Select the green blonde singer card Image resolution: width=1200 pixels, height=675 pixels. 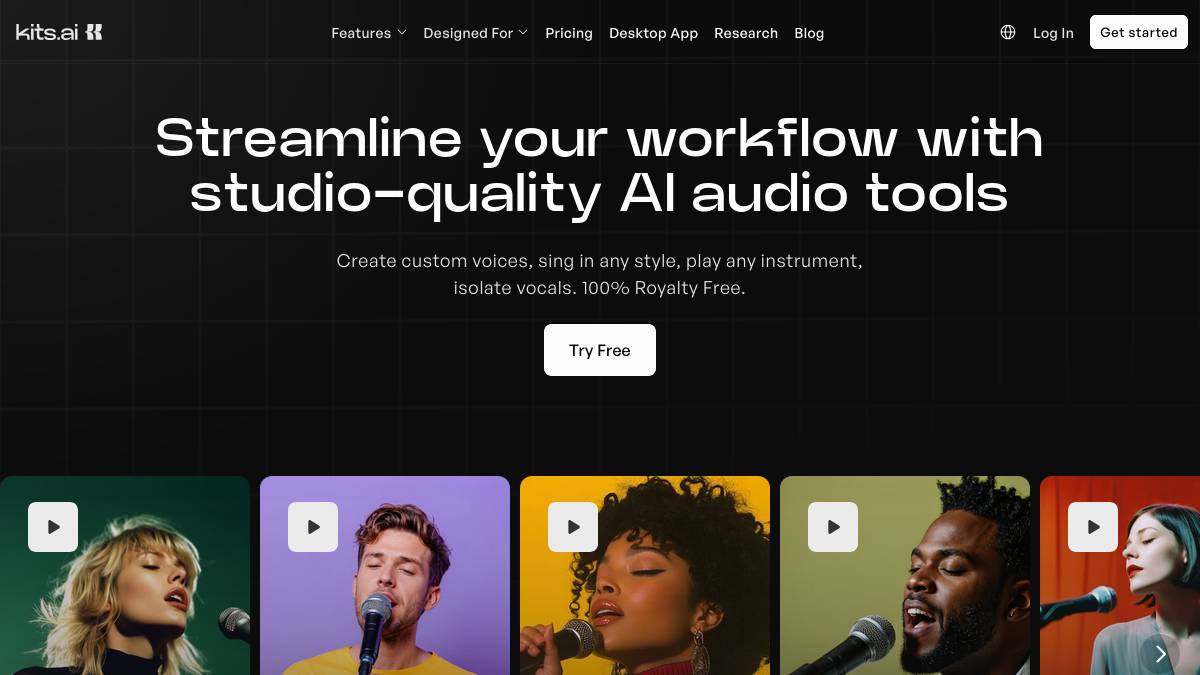(x=125, y=575)
